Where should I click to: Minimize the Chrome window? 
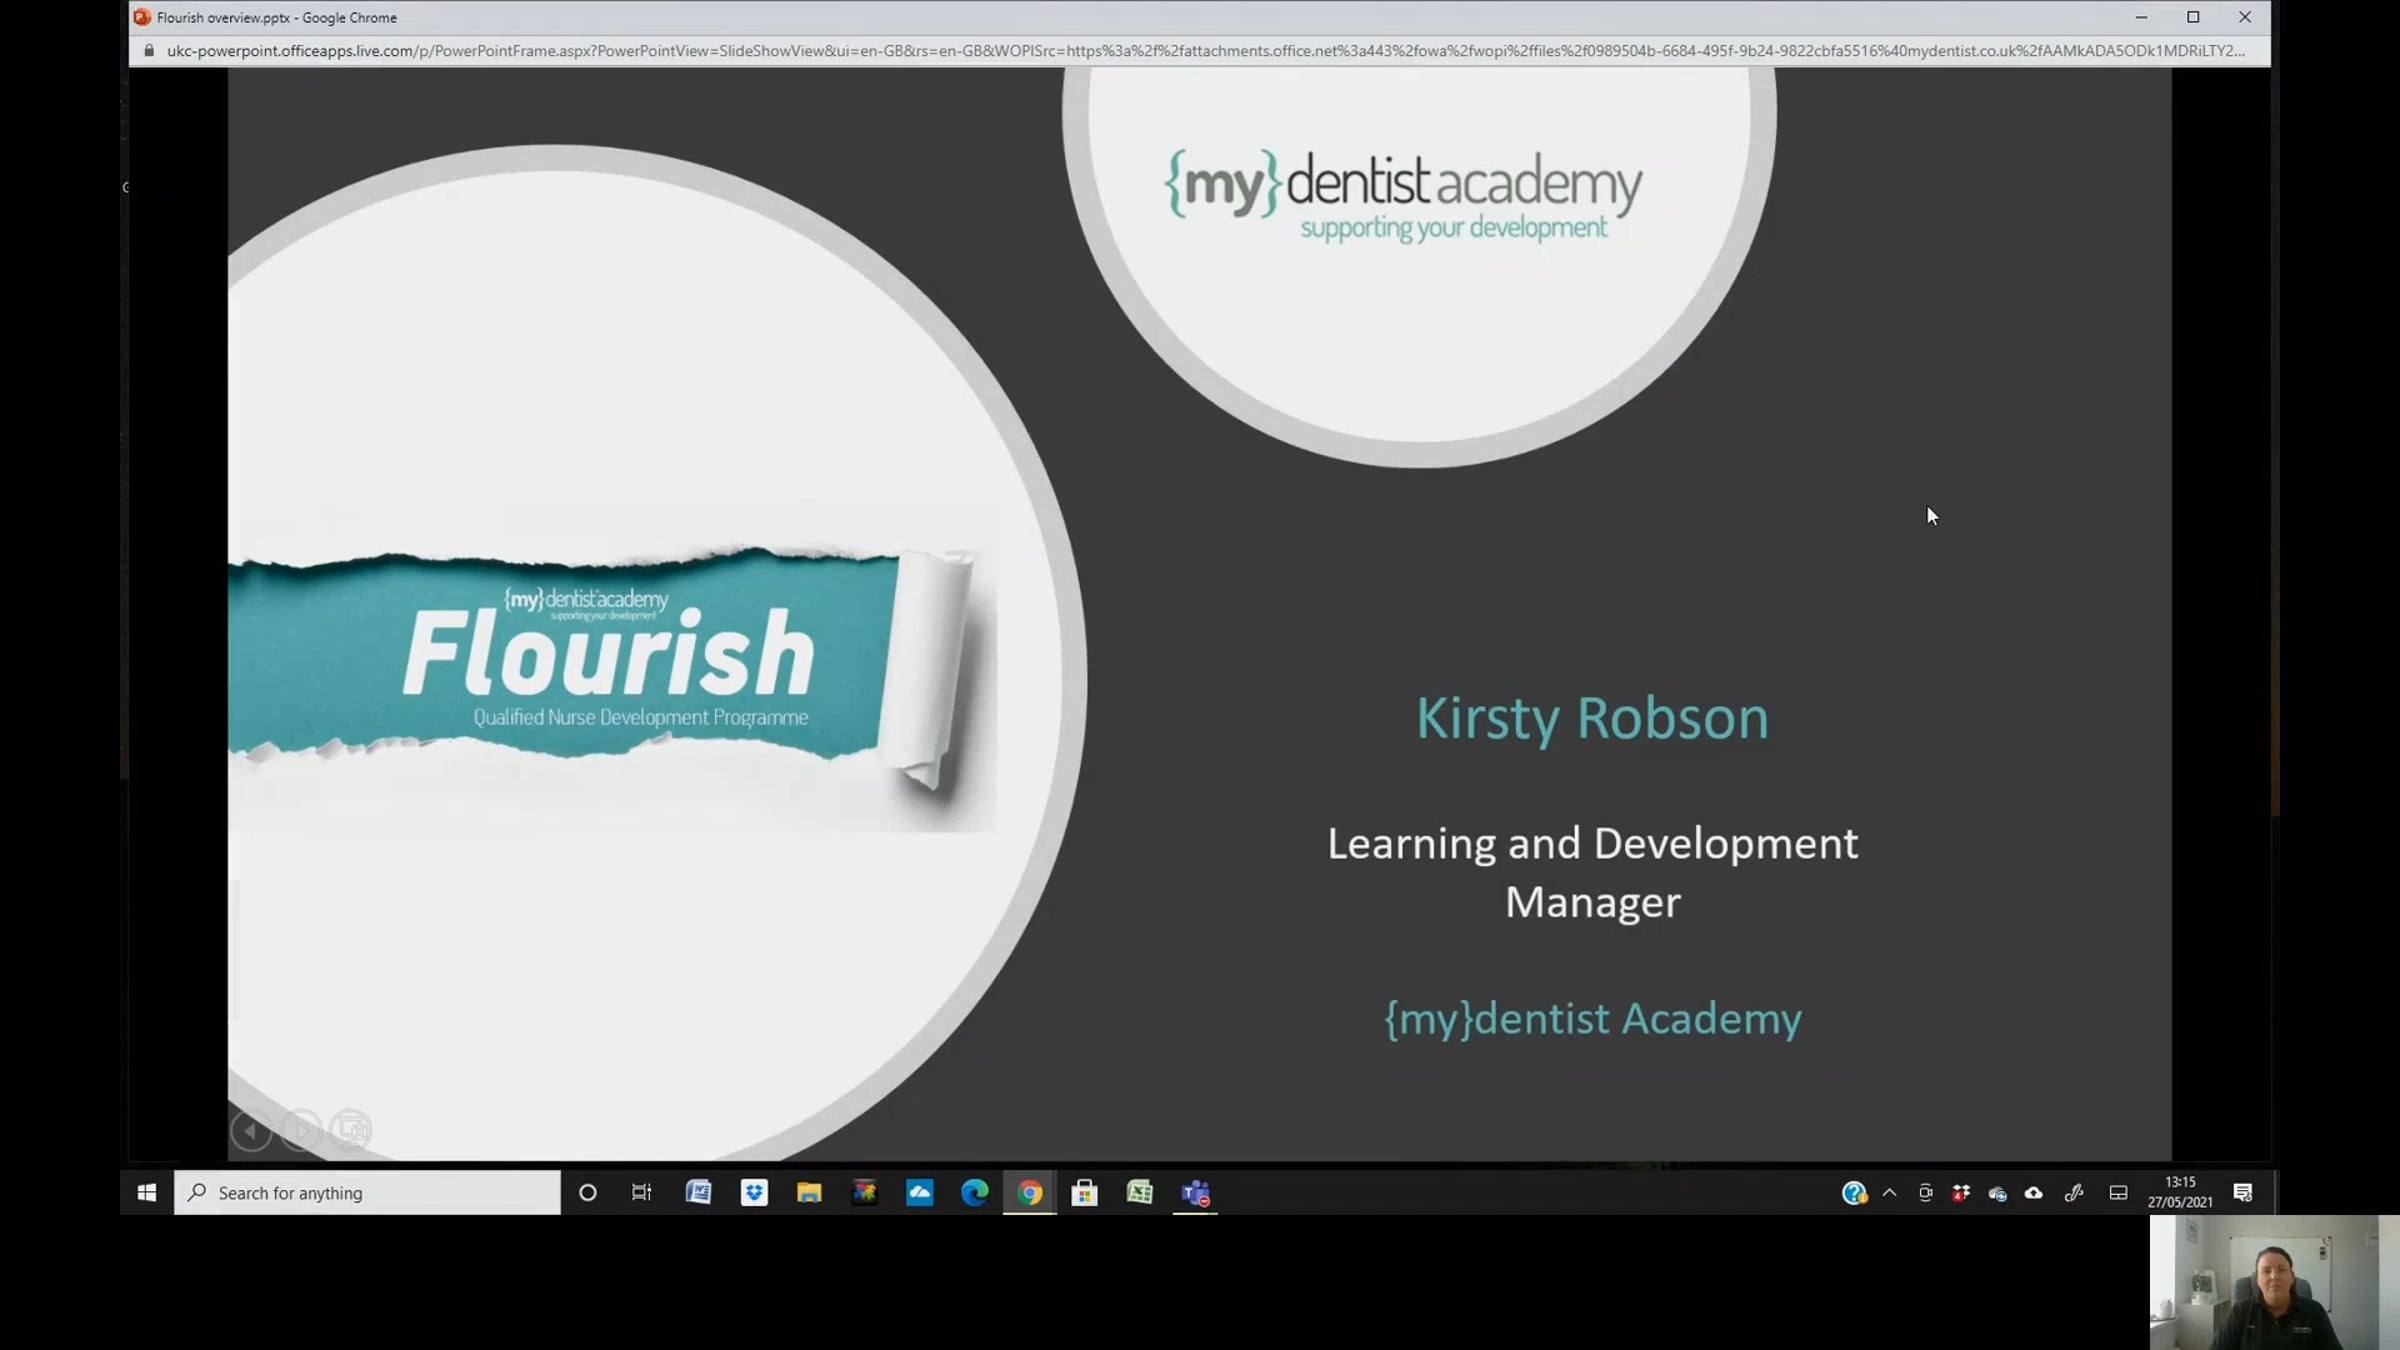click(2141, 17)
